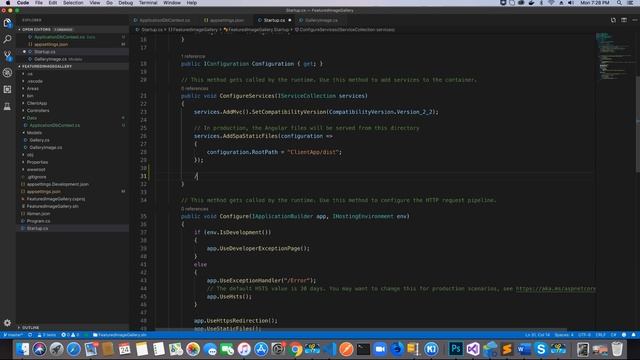Click the FeaturedImageGallery.sln status bar item
The height and width of the screenshot is (360, 640).
tap(120, 335)
